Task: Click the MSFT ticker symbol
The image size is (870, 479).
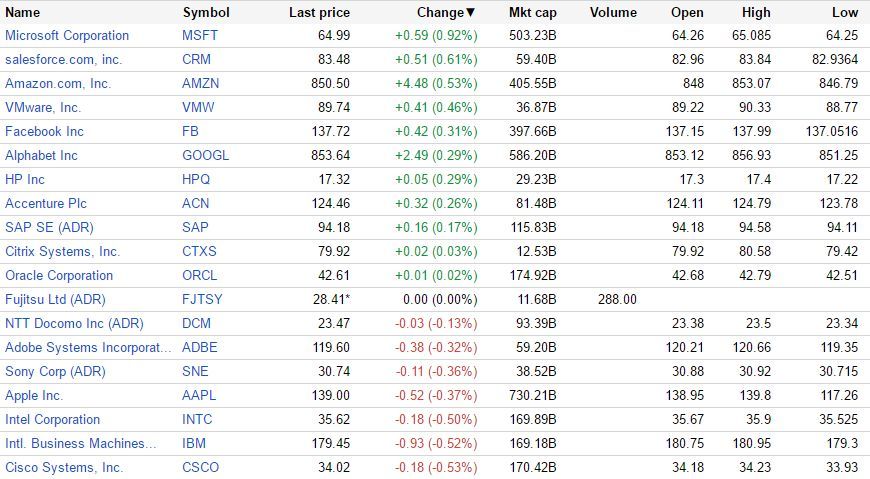Action: coord(198,35)
